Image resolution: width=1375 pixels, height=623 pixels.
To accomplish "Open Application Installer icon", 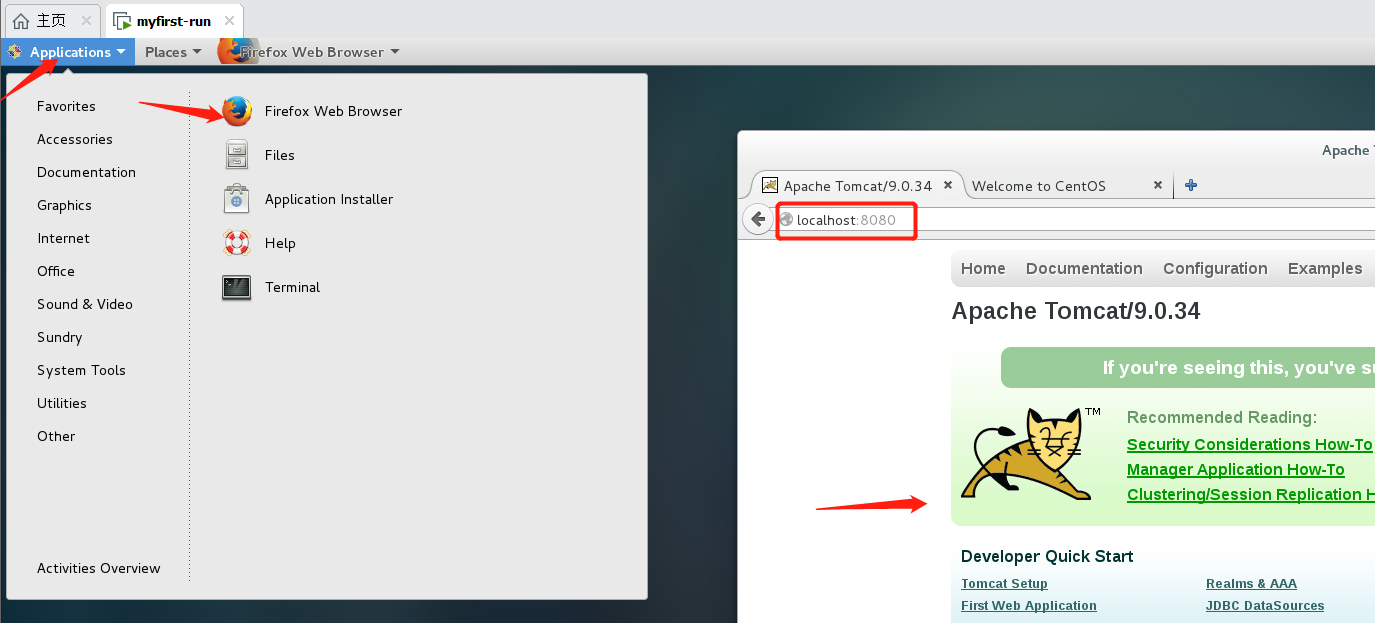I will [x=236, y=199].
